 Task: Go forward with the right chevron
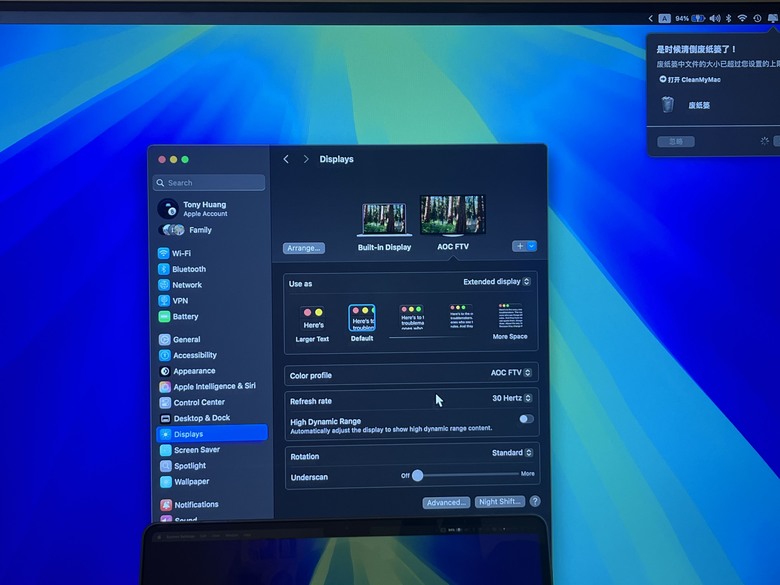(x=305, y=159)
